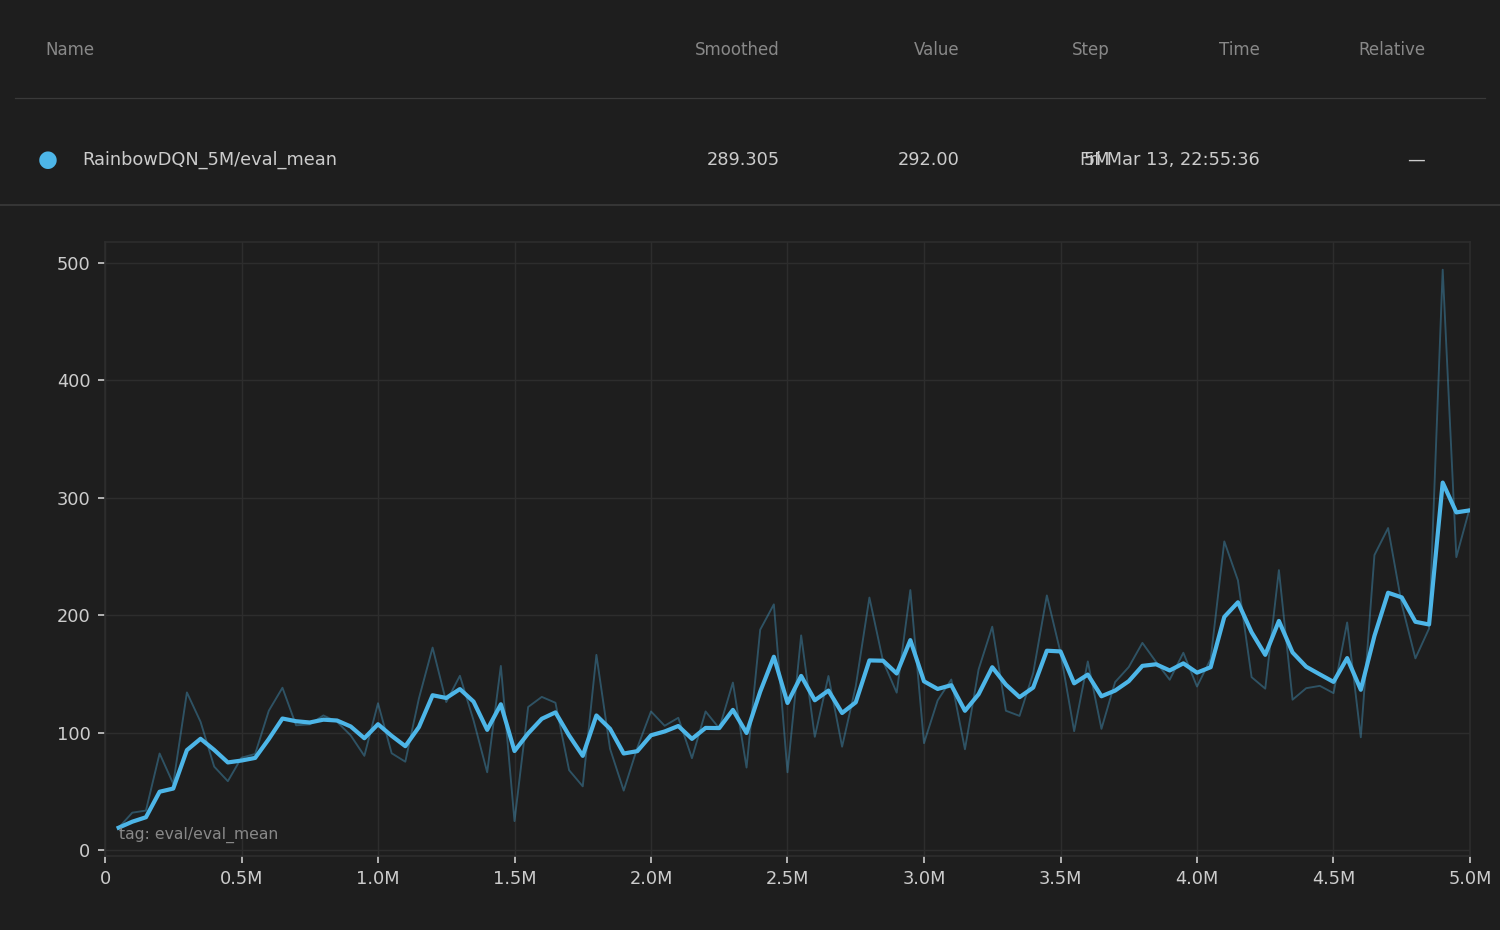Click the blue RainbowDQN_5M run color dot
1500x930 pixels.
point(48,160)
